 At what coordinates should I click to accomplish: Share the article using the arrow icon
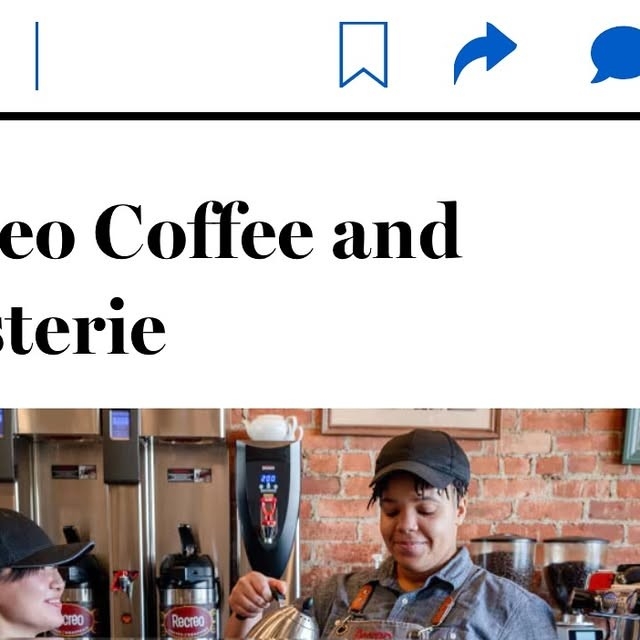[x=485, y=53]
